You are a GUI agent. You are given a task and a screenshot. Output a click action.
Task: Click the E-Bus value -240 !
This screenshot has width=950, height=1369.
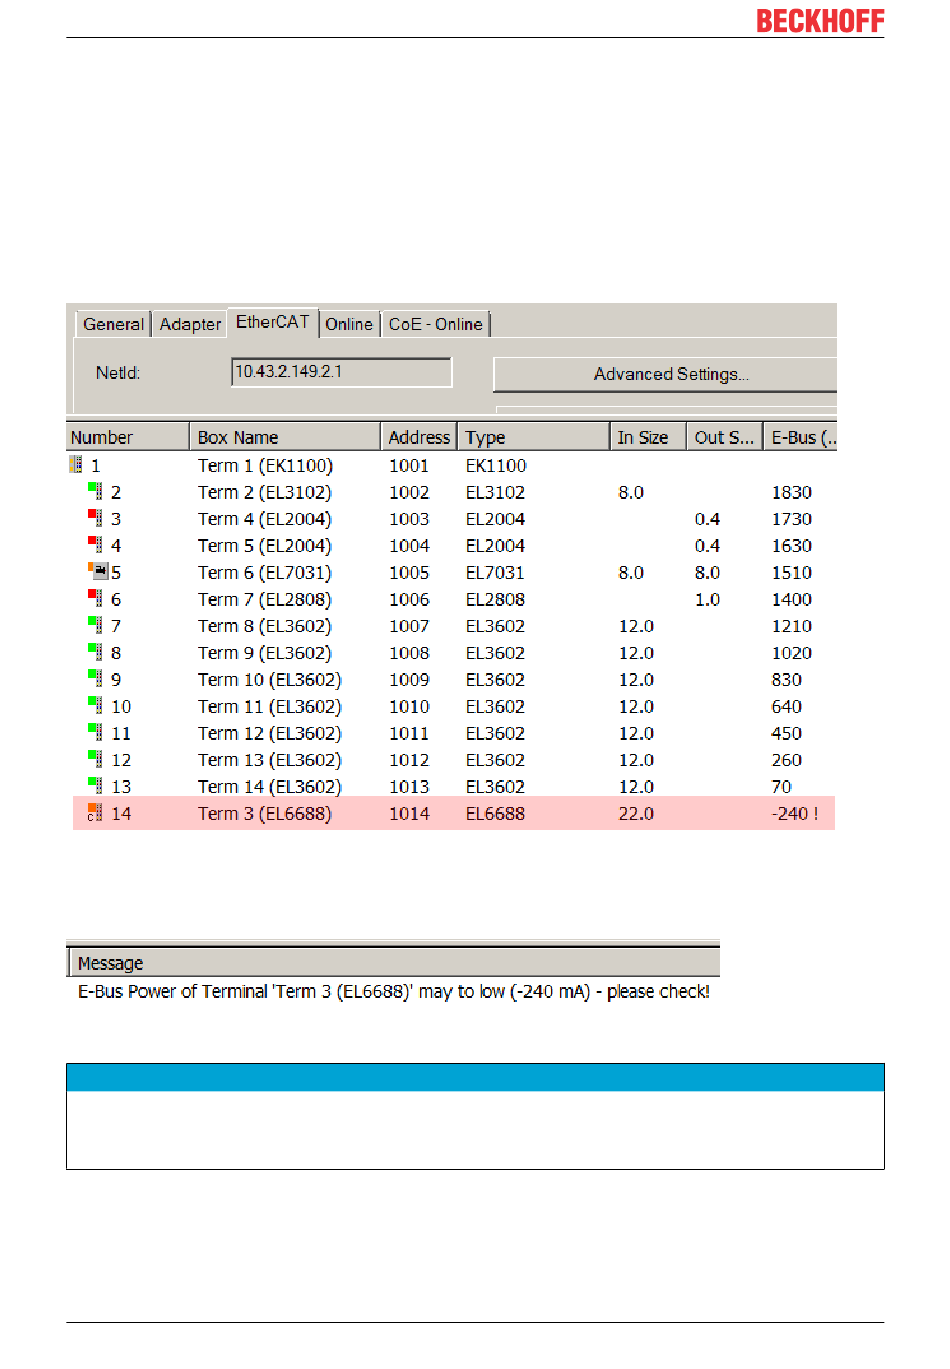point(795,813)
